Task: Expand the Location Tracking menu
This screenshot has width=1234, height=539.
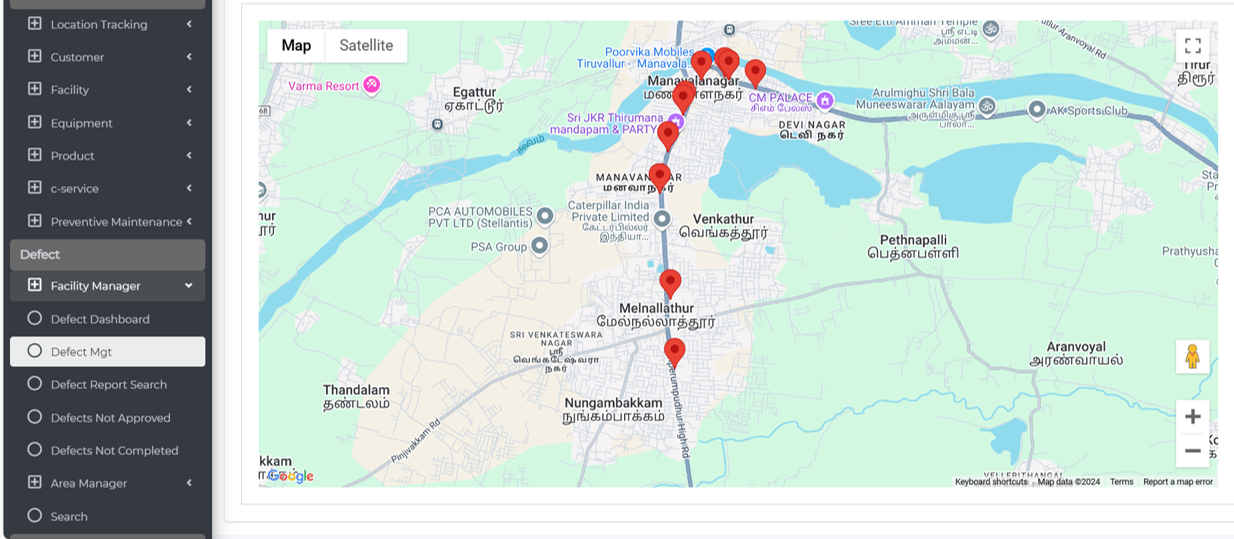Action: tap(107, 24)
